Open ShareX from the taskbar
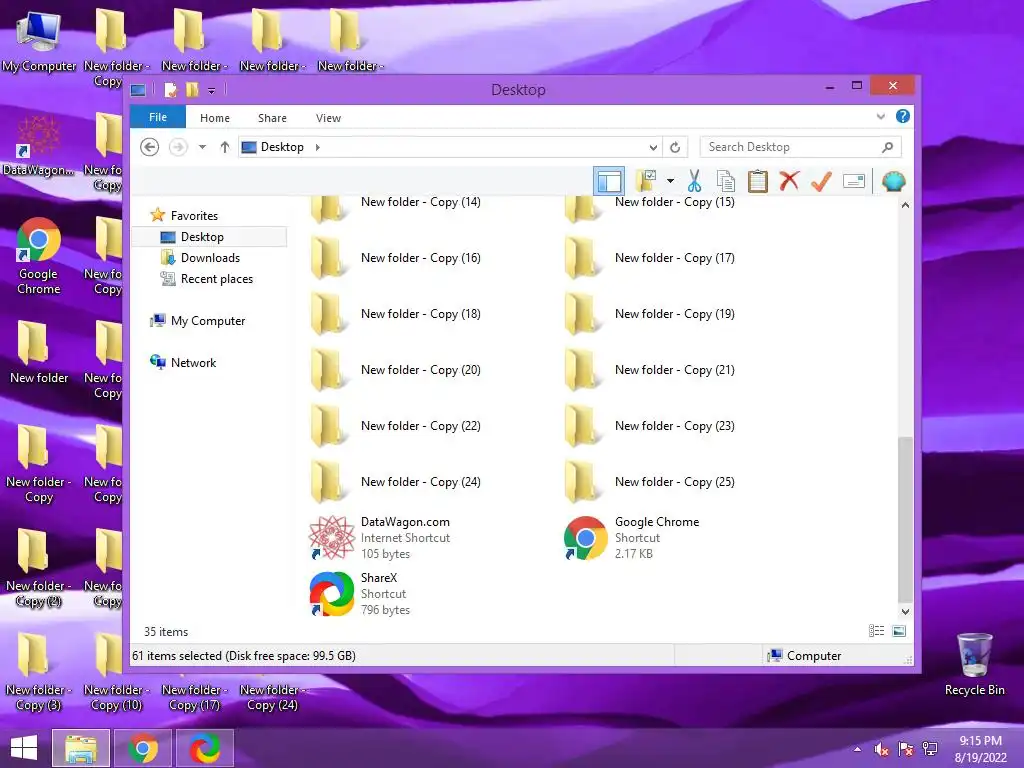 [x=204, y=748]
